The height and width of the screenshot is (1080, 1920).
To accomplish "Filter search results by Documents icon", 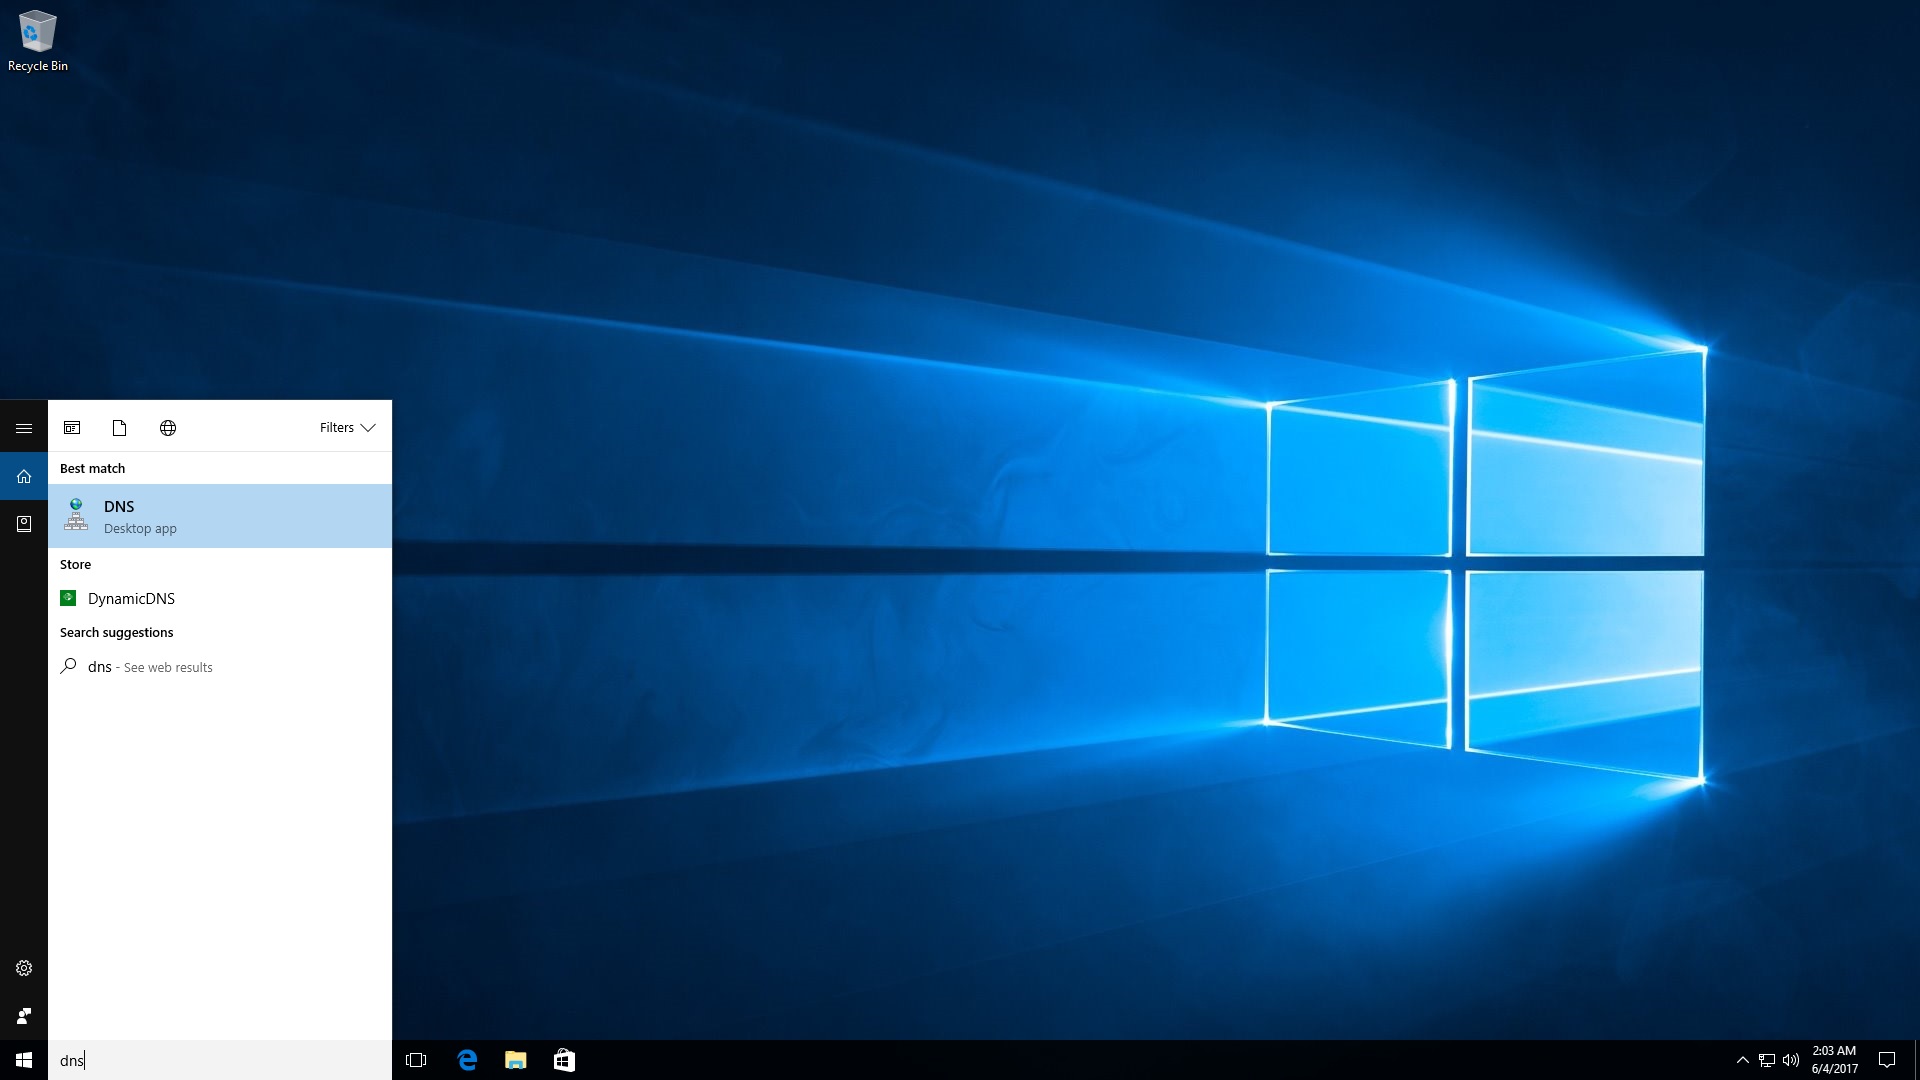I will point(119,428).
